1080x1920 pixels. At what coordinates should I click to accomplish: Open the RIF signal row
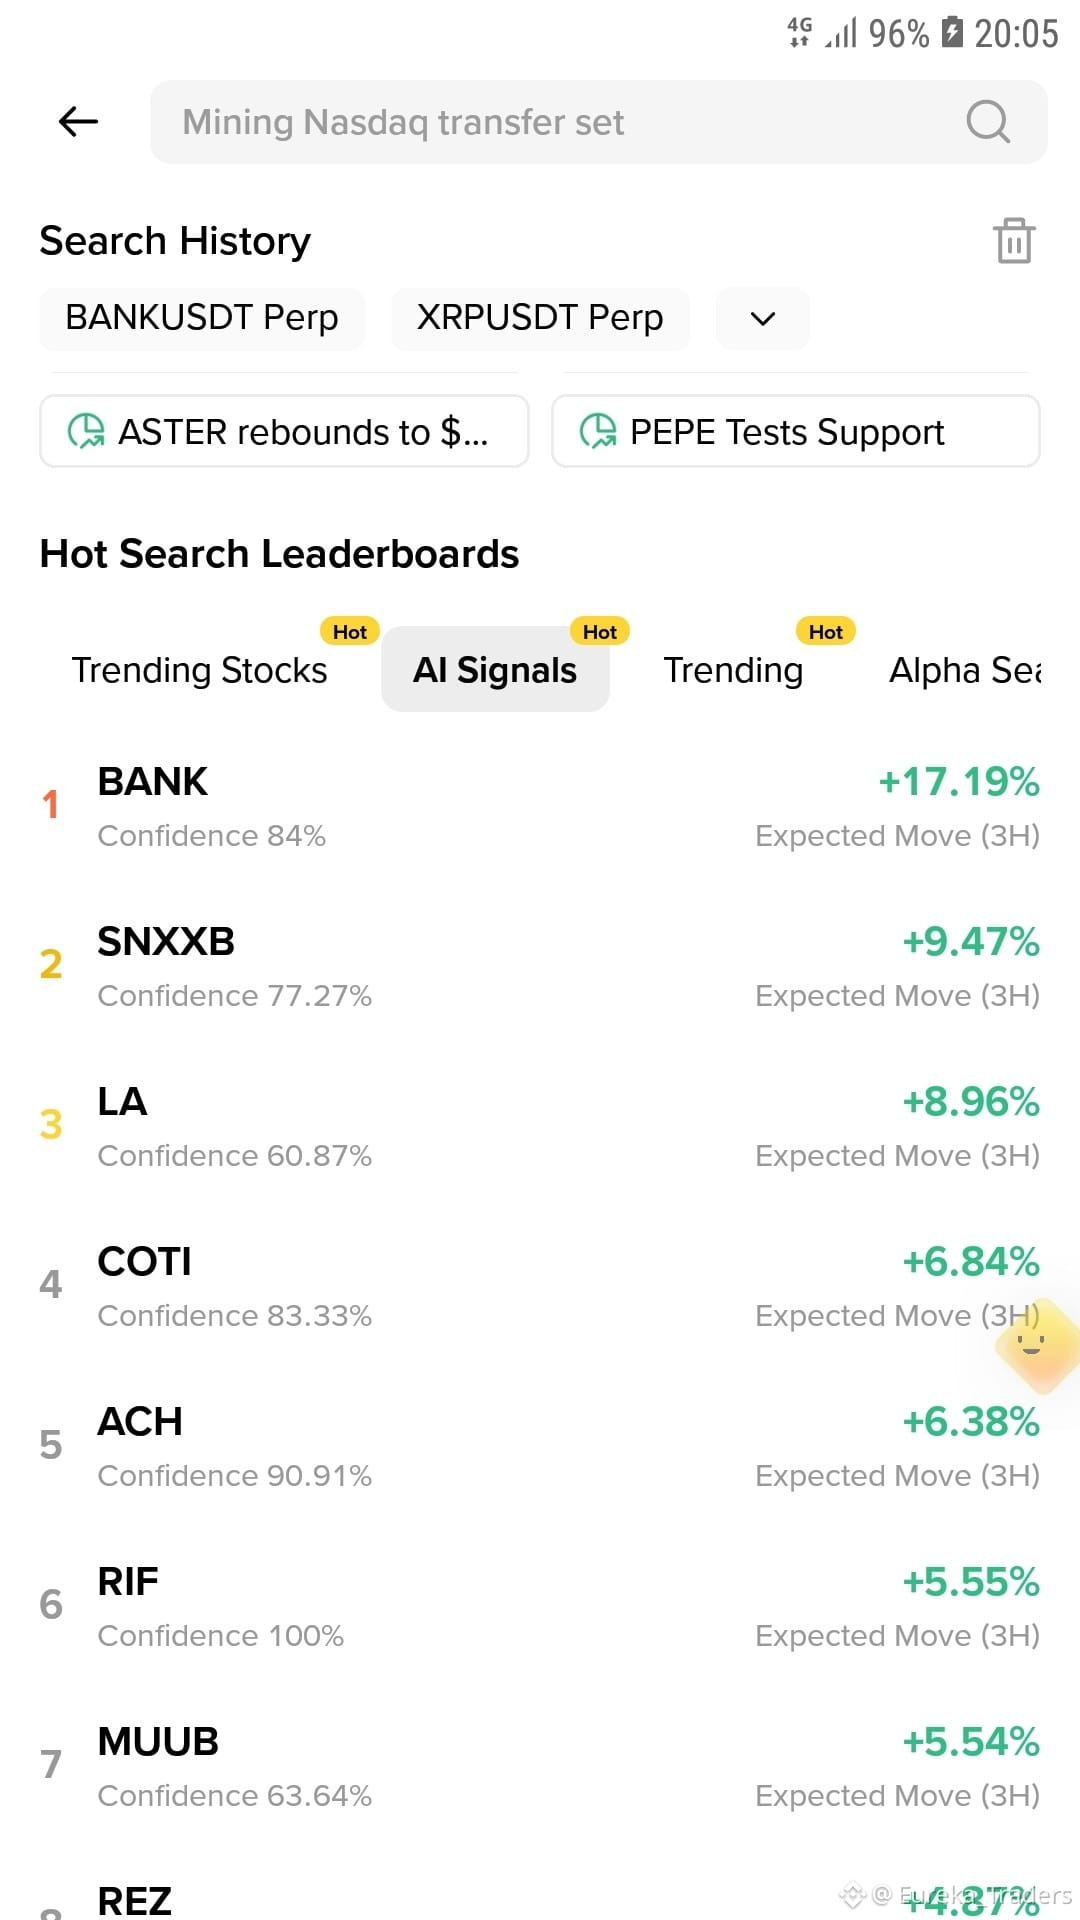click(540, 1606)
